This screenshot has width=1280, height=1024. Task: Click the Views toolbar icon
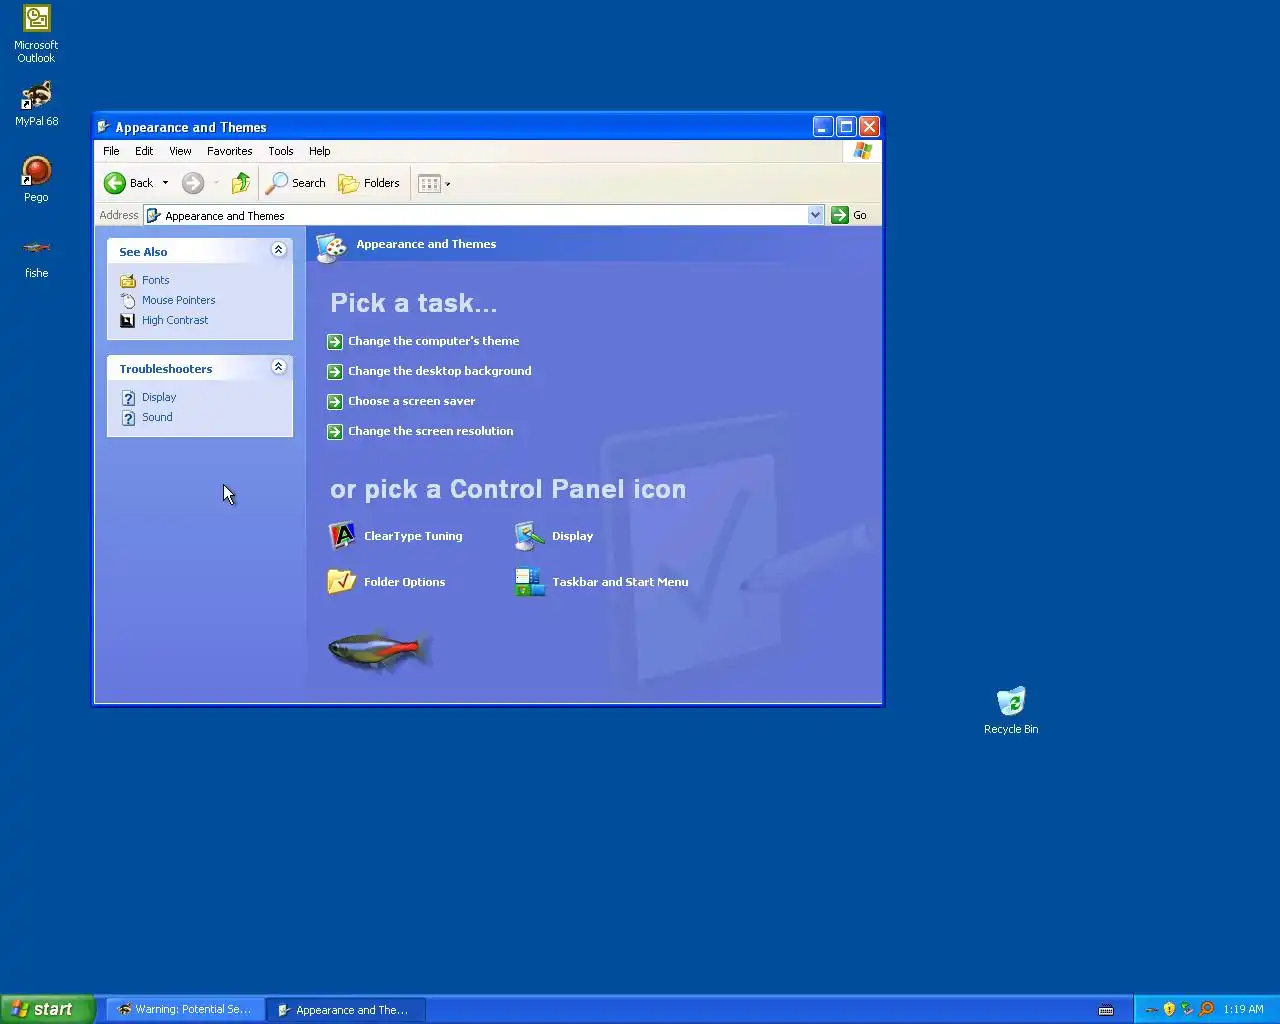pos(429,183)
